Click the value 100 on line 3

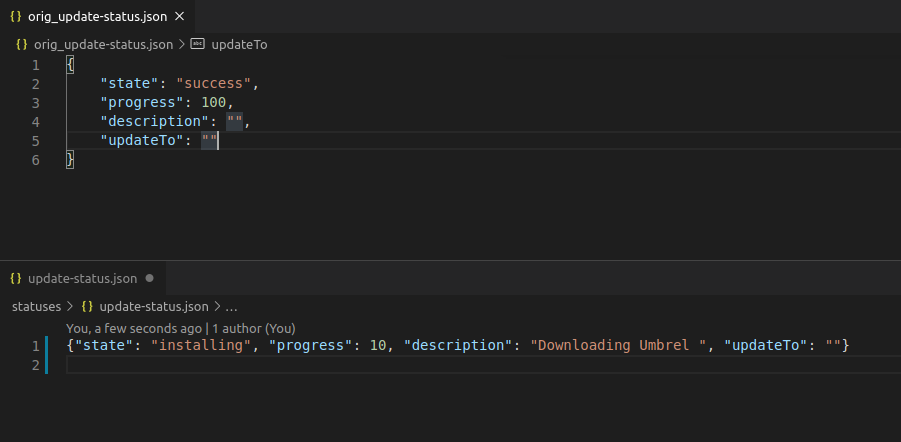pyautogui.click(x=214, y=102)
